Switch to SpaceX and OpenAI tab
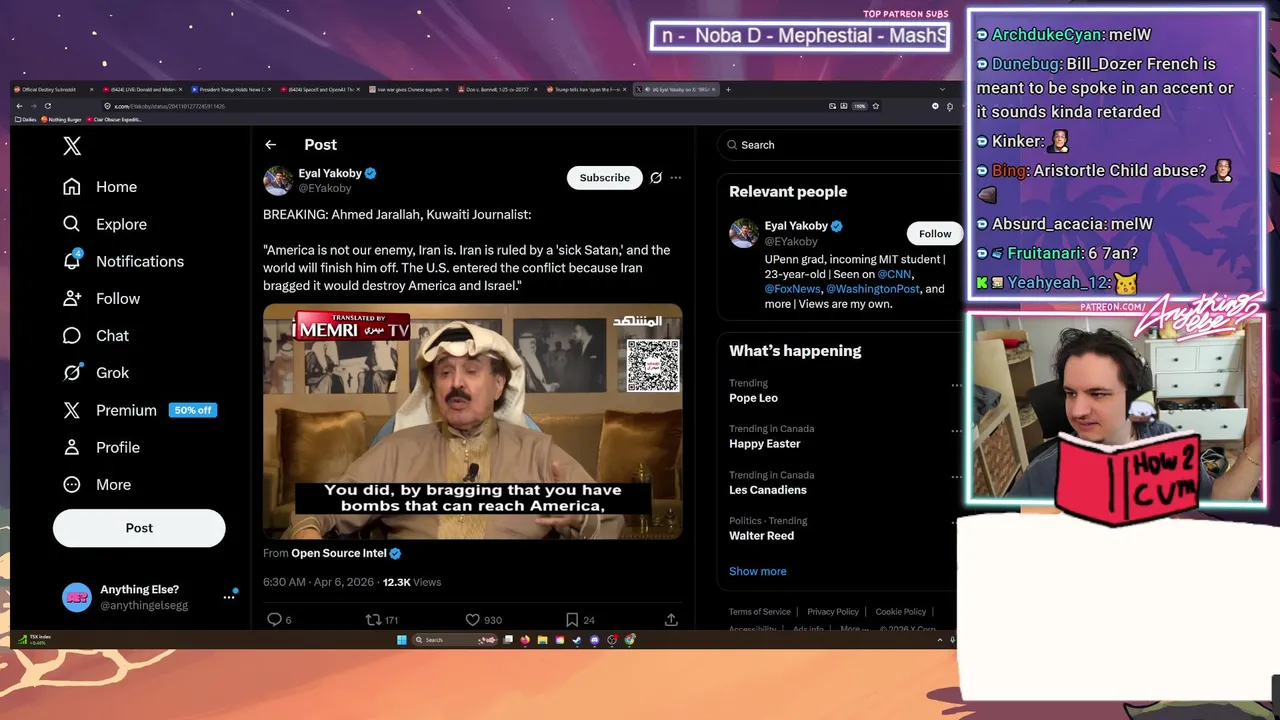The width and height of the screenshot is (1280, 720). pyautogui.click(x=318, y=90)
